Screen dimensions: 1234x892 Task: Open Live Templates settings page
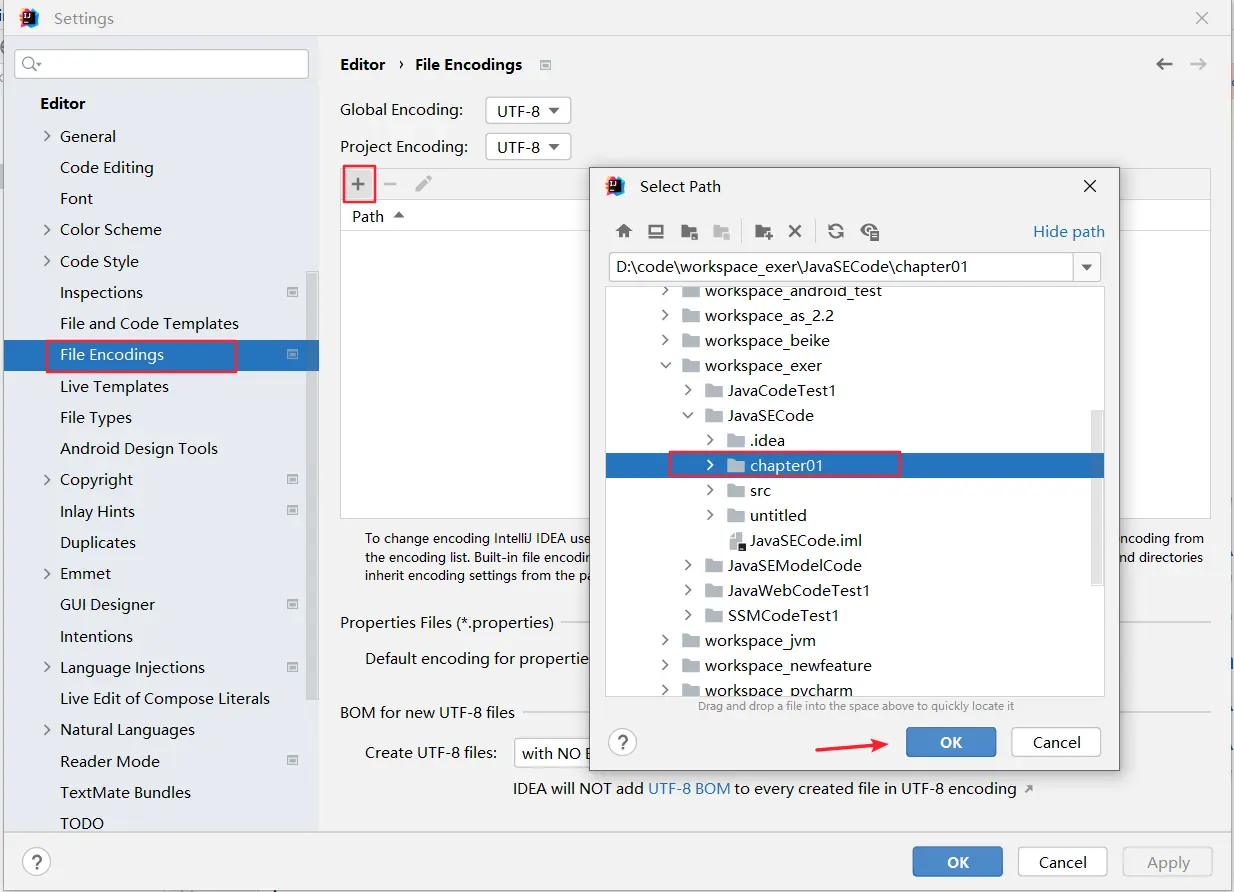click(x=114, y=386)
